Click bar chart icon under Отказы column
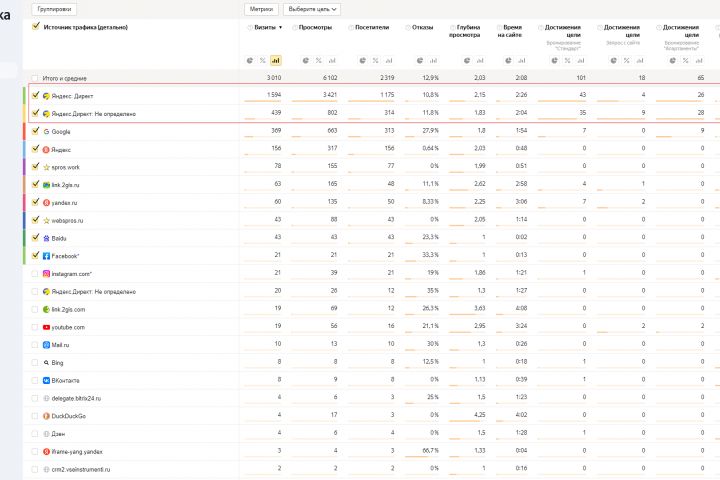720x480 pixels. tap(433, 61)
